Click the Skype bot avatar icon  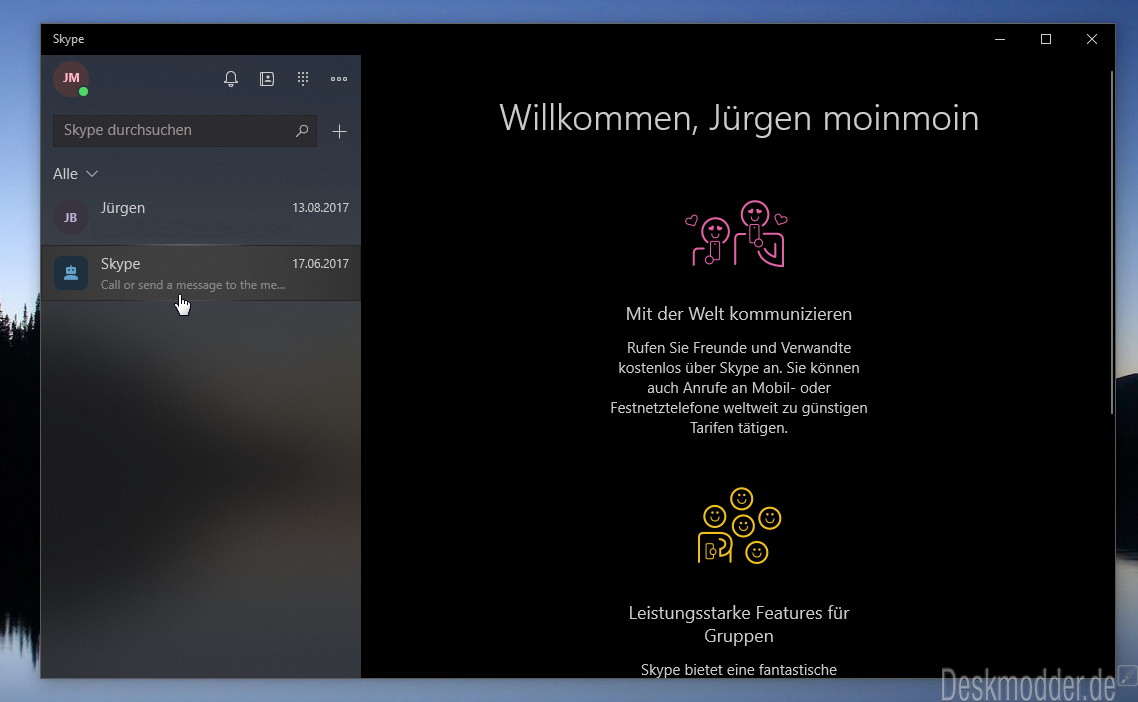[x=70, y=273]
